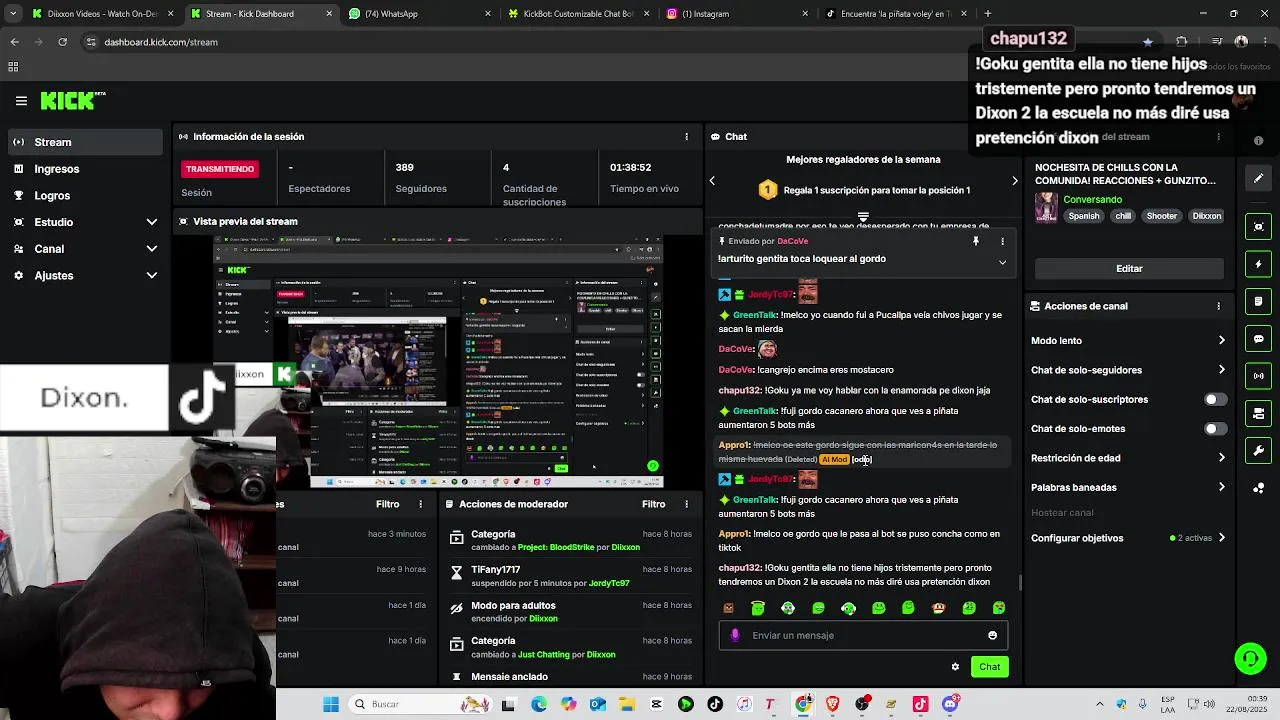
Task: Open the pinned message three-dot options
Action: click(1002, 241)
